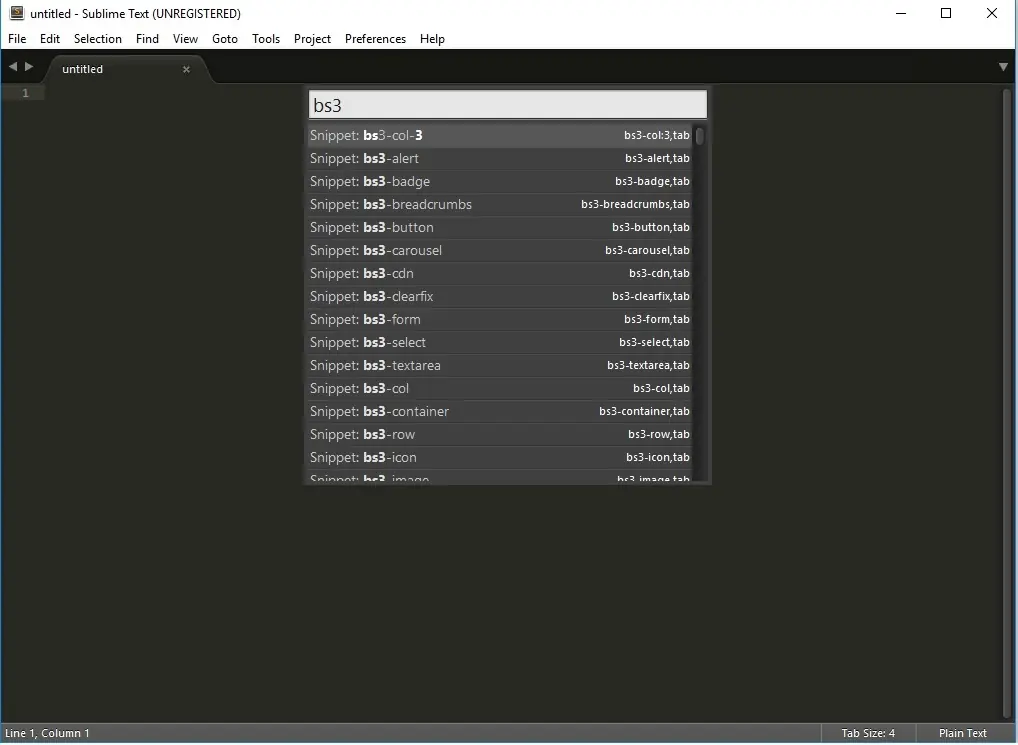Viewport: 1018px width, 745px height.
Task: Click Line 1, Column 1 status text
Action: coord(47,733)
